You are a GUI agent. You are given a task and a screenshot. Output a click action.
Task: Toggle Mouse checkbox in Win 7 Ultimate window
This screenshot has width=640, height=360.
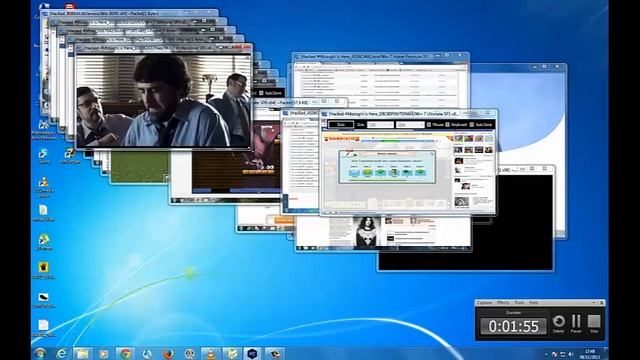point(429,124)
